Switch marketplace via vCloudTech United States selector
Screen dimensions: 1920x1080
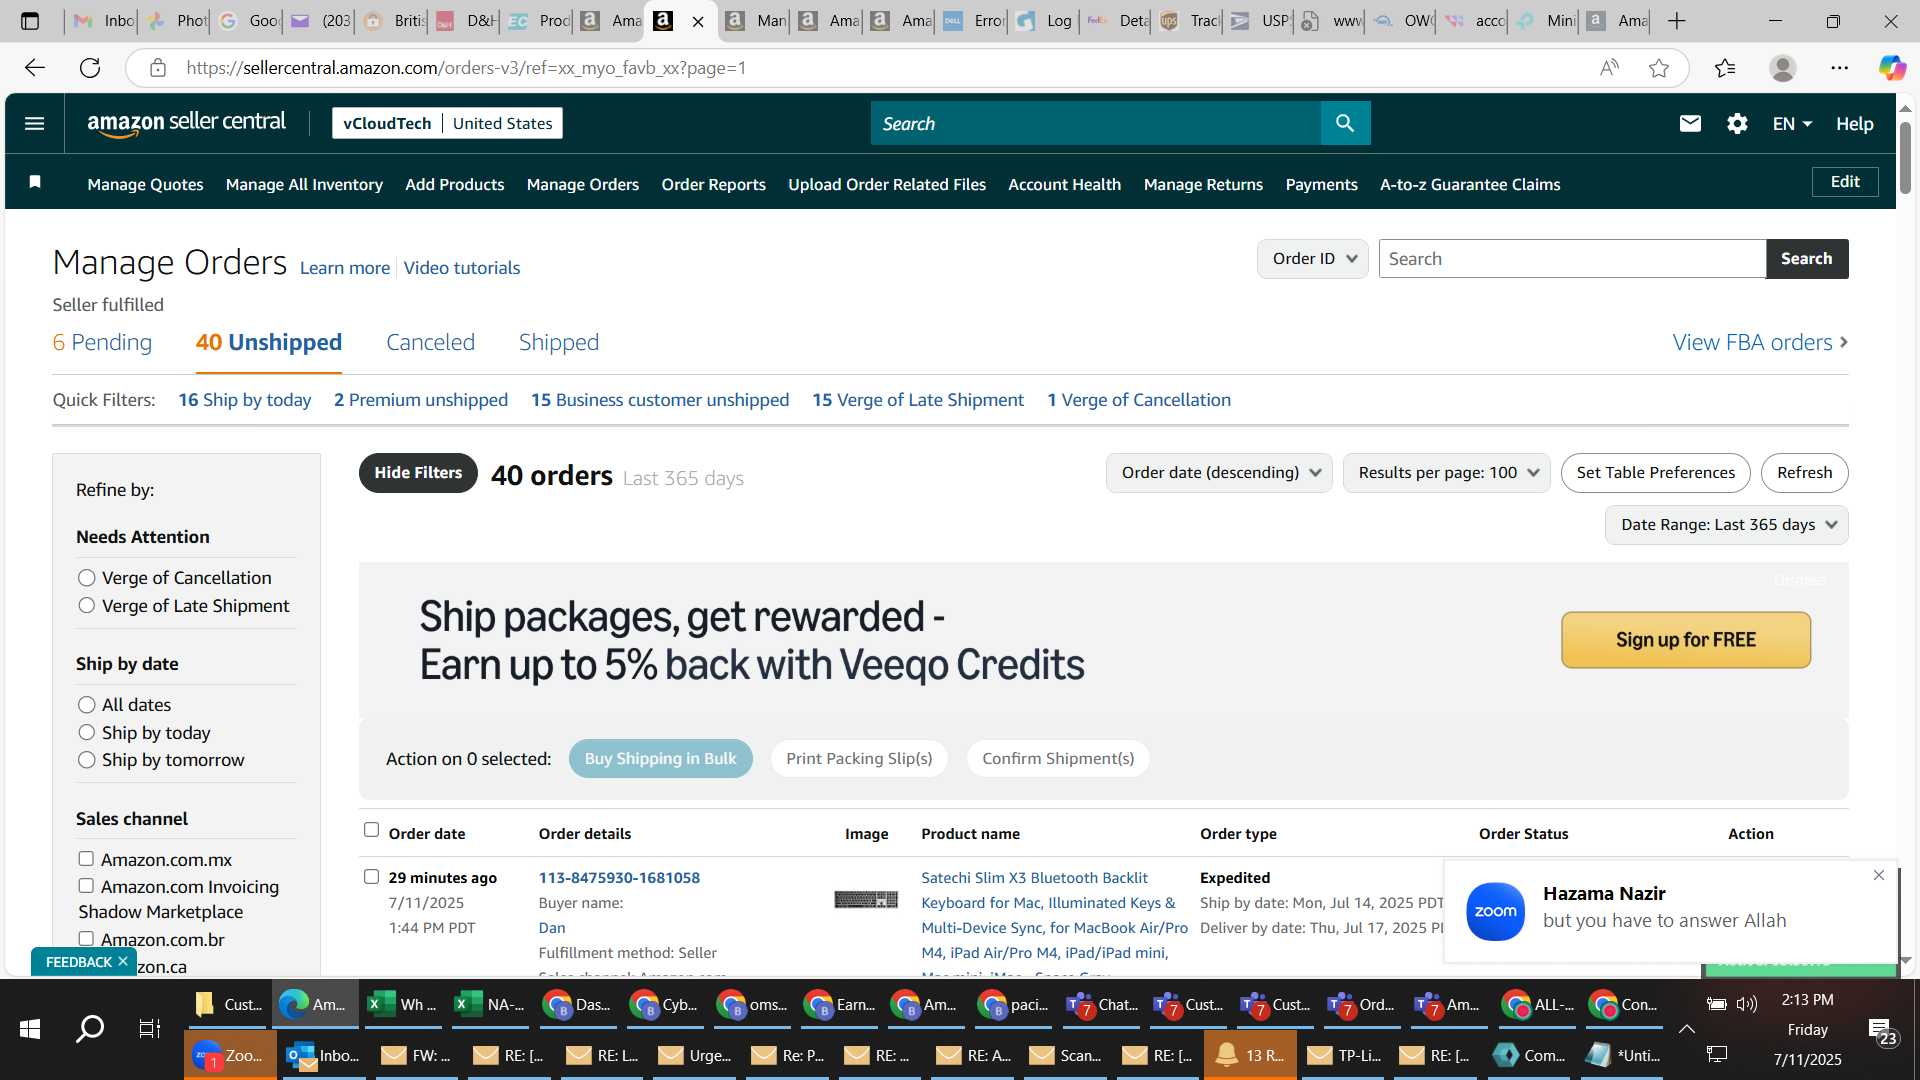click(x=447, y=123)
